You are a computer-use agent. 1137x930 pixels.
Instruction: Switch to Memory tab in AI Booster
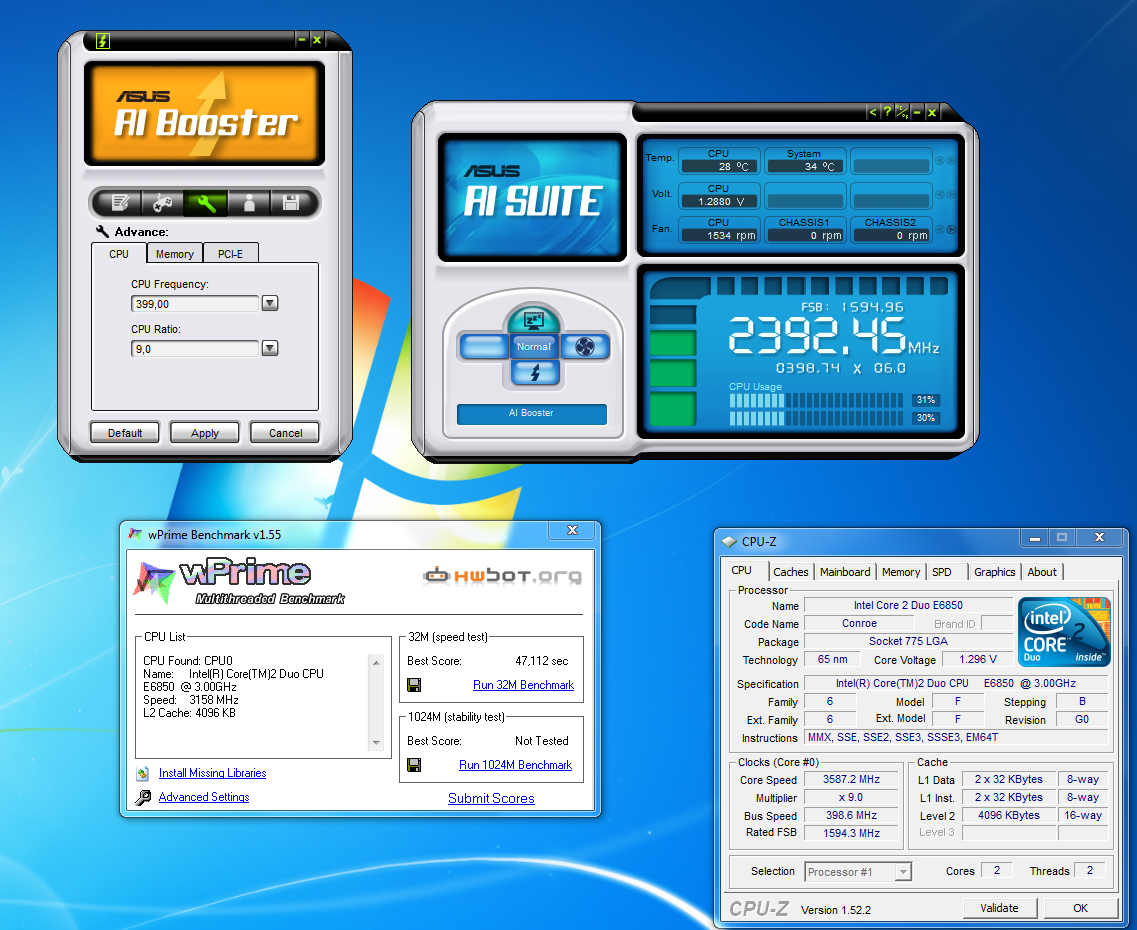point(175,254)
